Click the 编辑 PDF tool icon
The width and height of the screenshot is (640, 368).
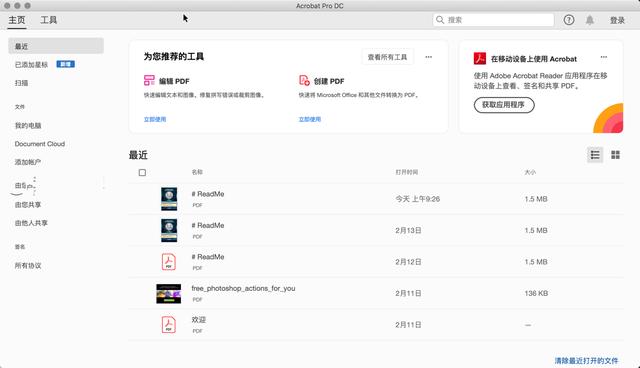coord(149,80)
